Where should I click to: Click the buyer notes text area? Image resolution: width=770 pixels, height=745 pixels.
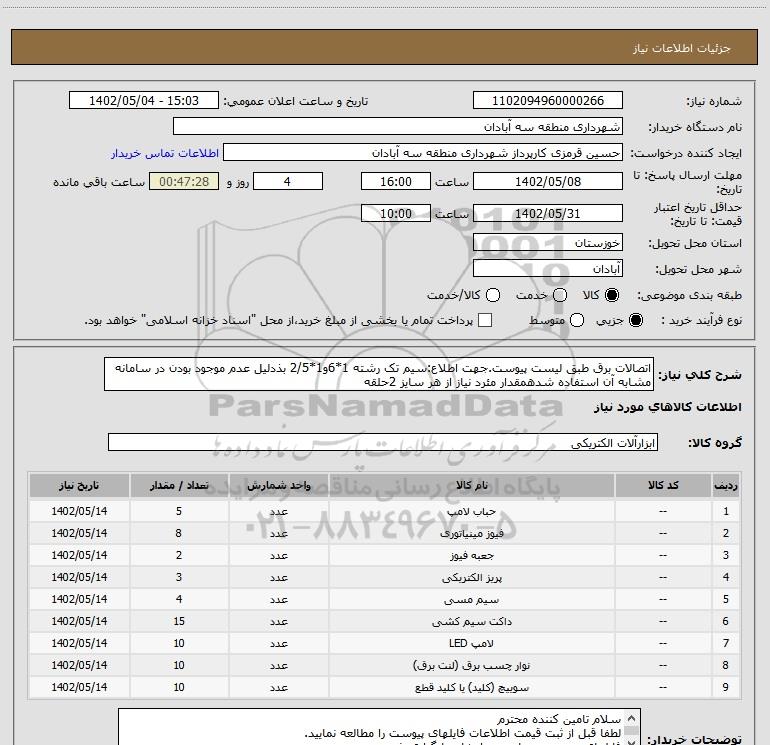[x=379, y=727]
